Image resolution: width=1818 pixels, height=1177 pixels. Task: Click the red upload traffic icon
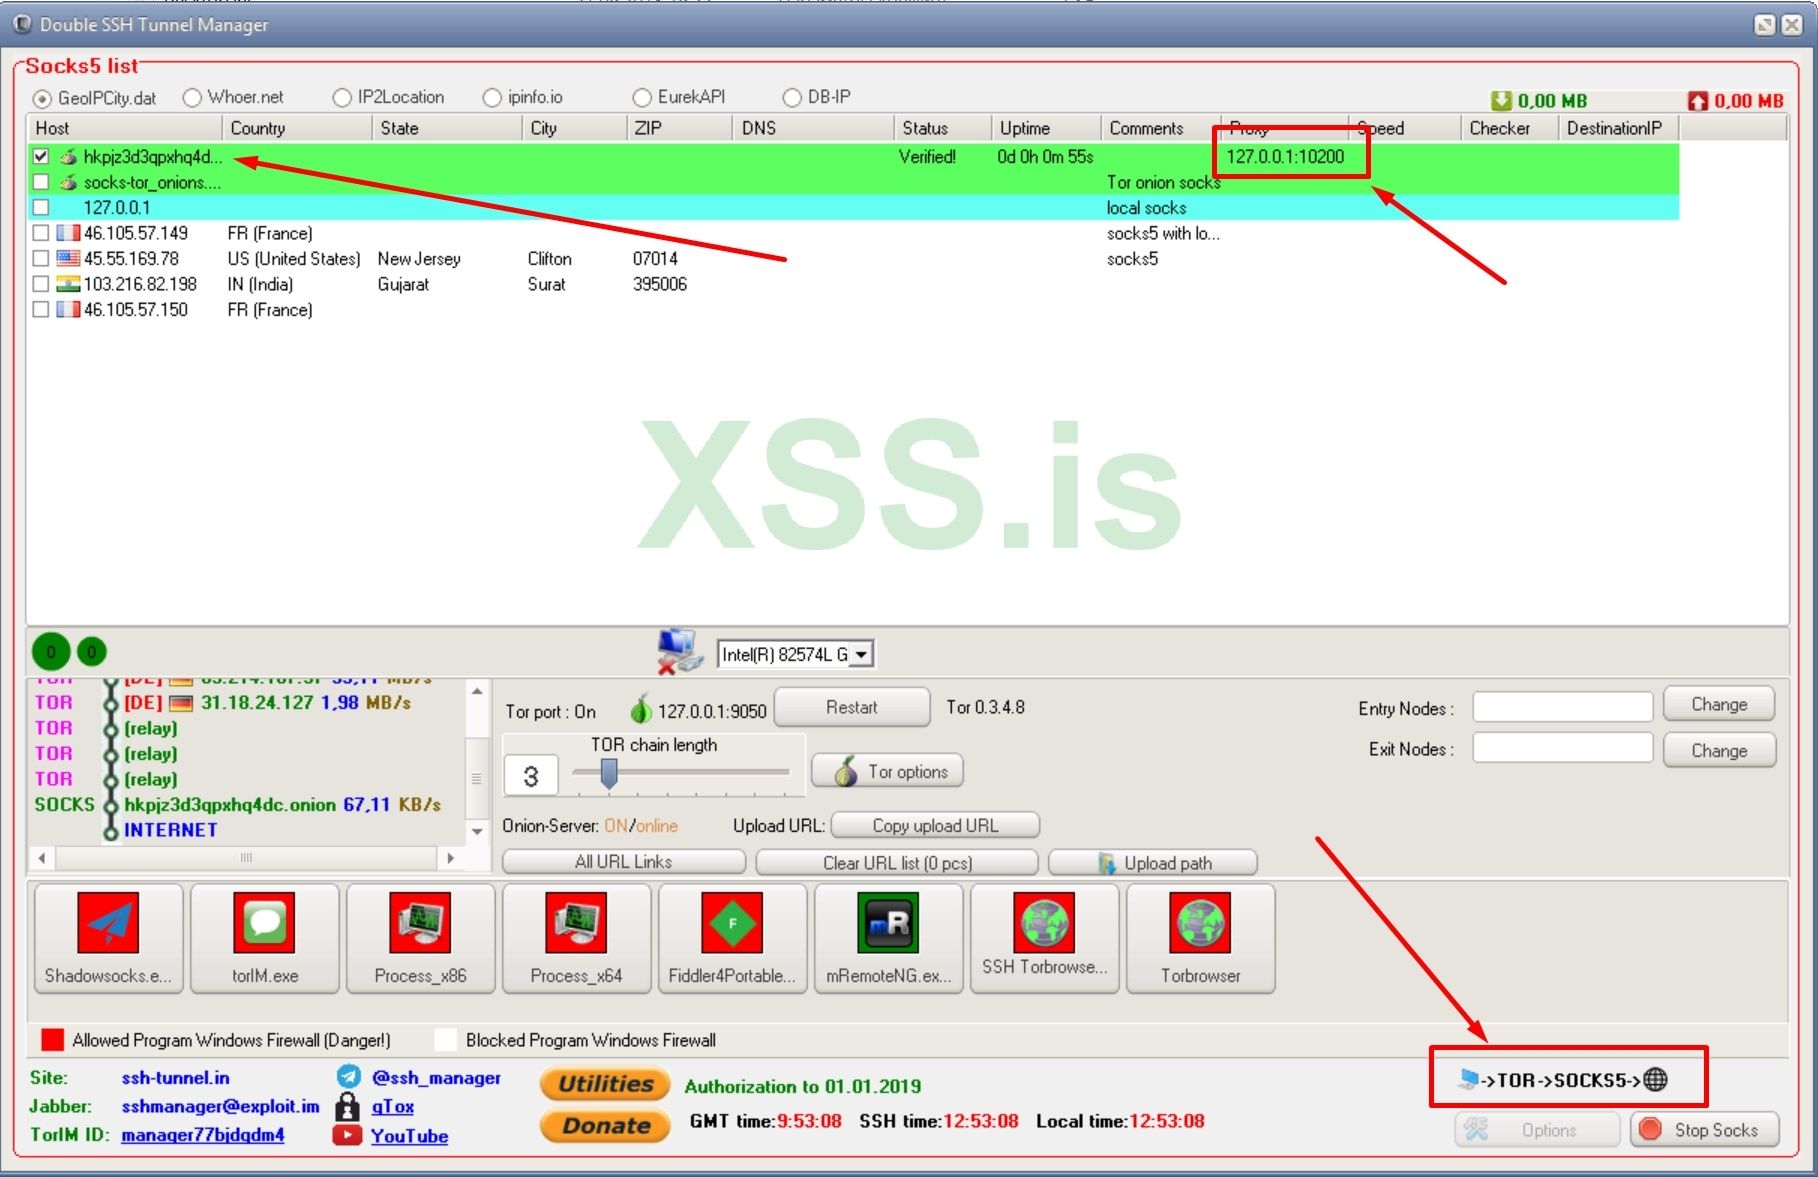1698,100
